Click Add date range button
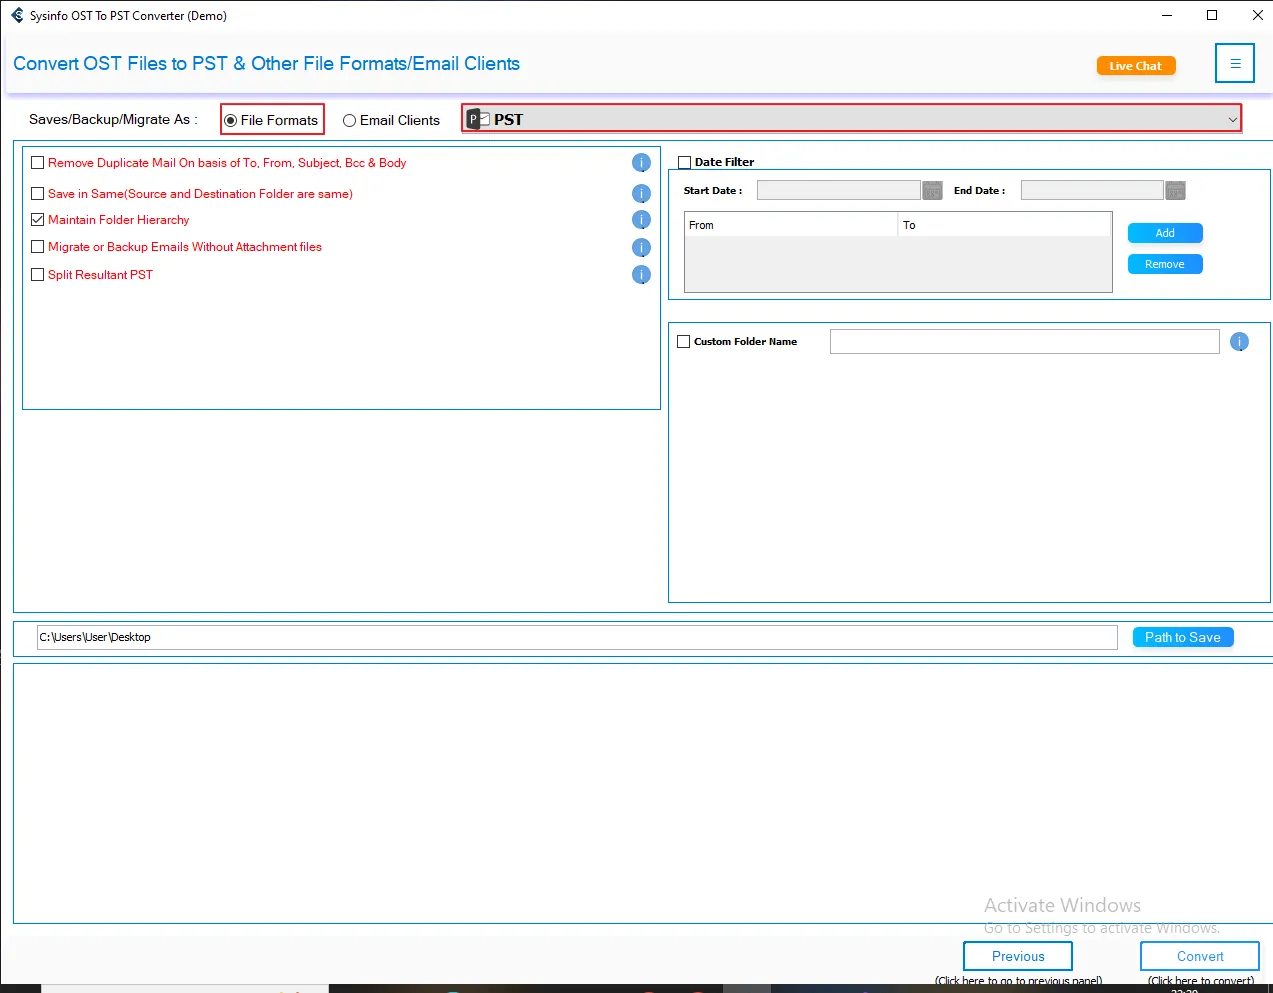Screen dimensions: 1273x993 click(1165, 233)
